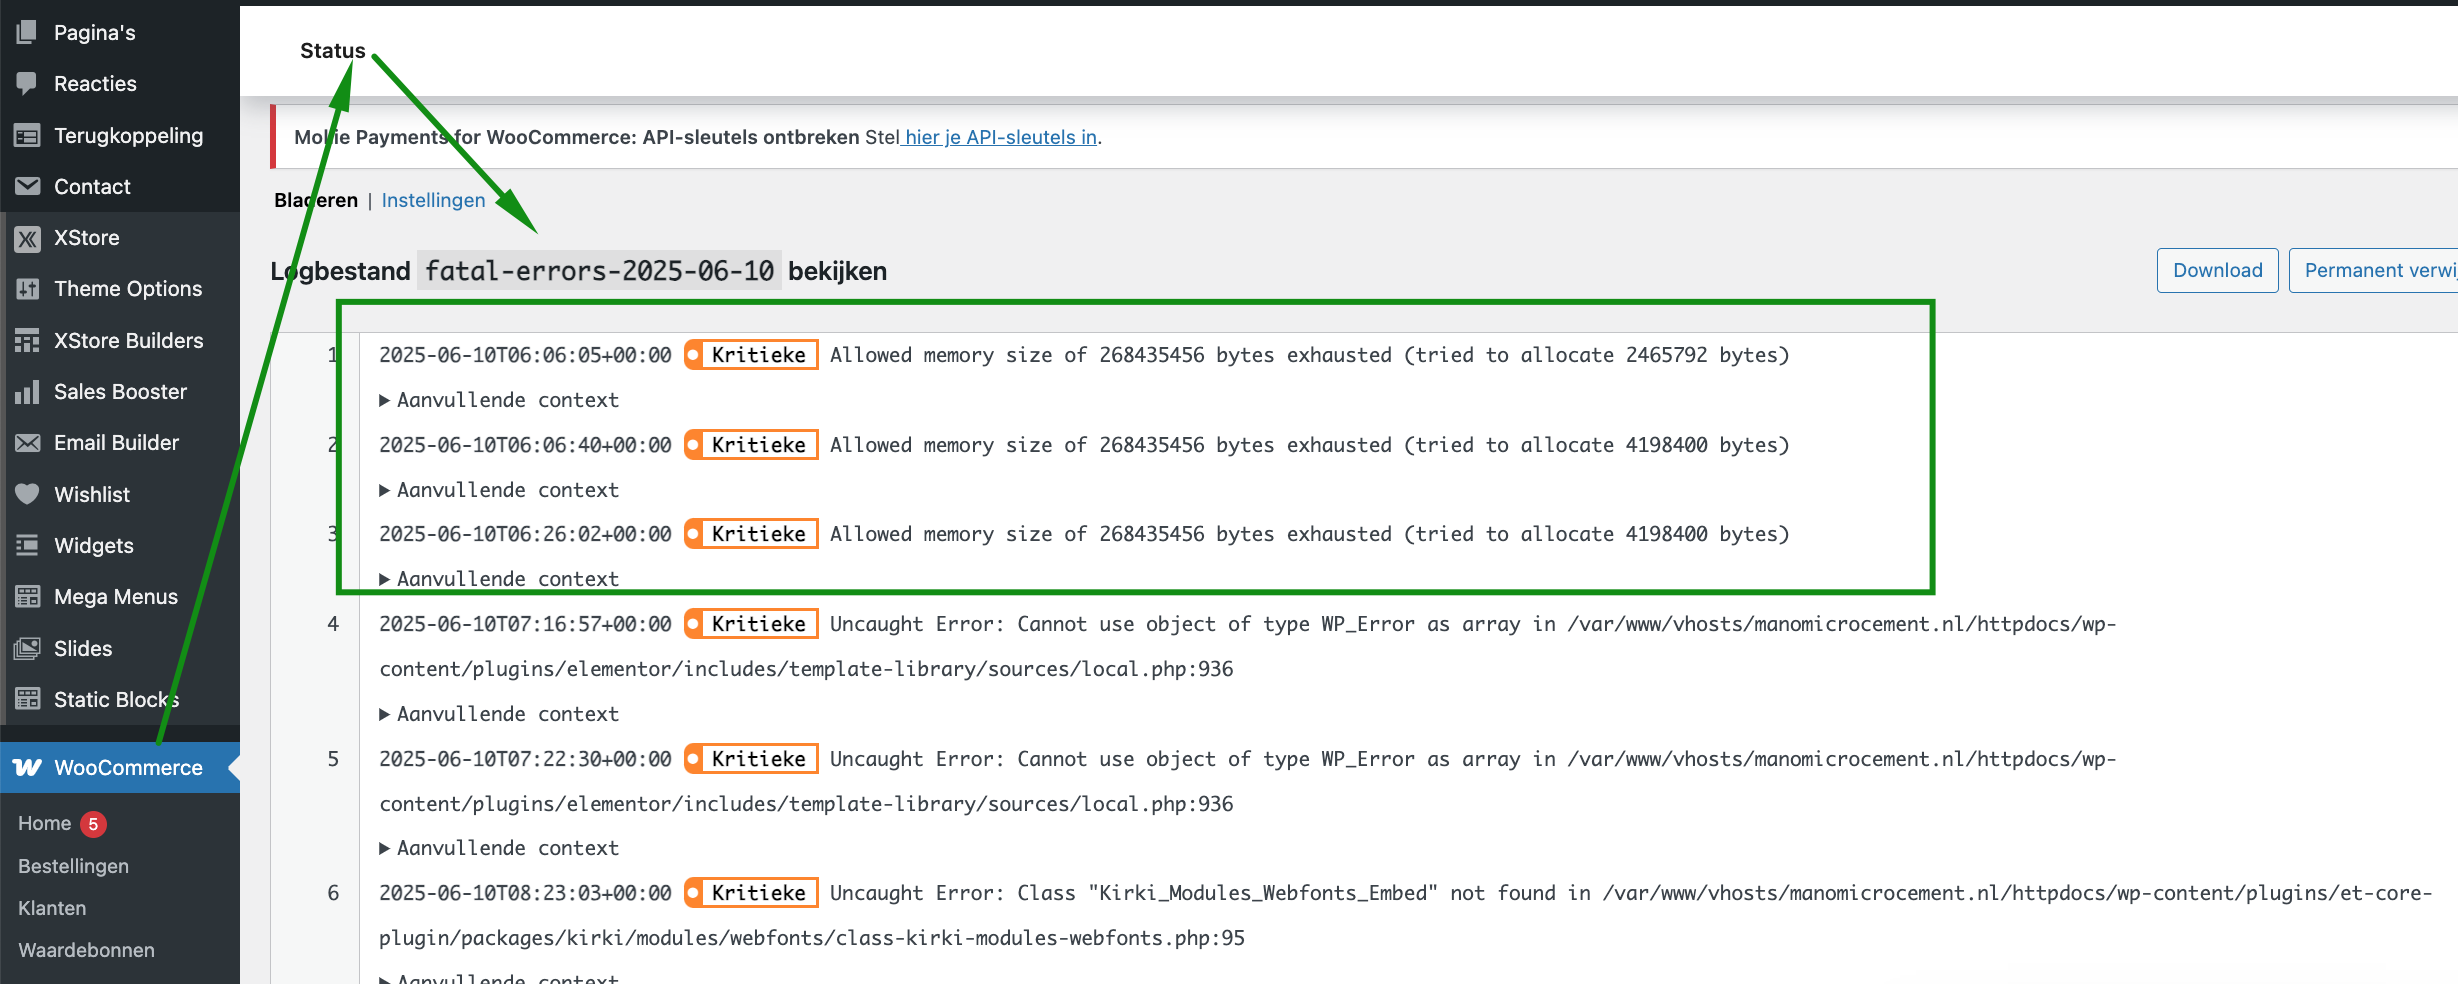Click the Email Builder envelope icon
Image resolution: width=2458 pixels, height=984 pixels.
[27, 443]
